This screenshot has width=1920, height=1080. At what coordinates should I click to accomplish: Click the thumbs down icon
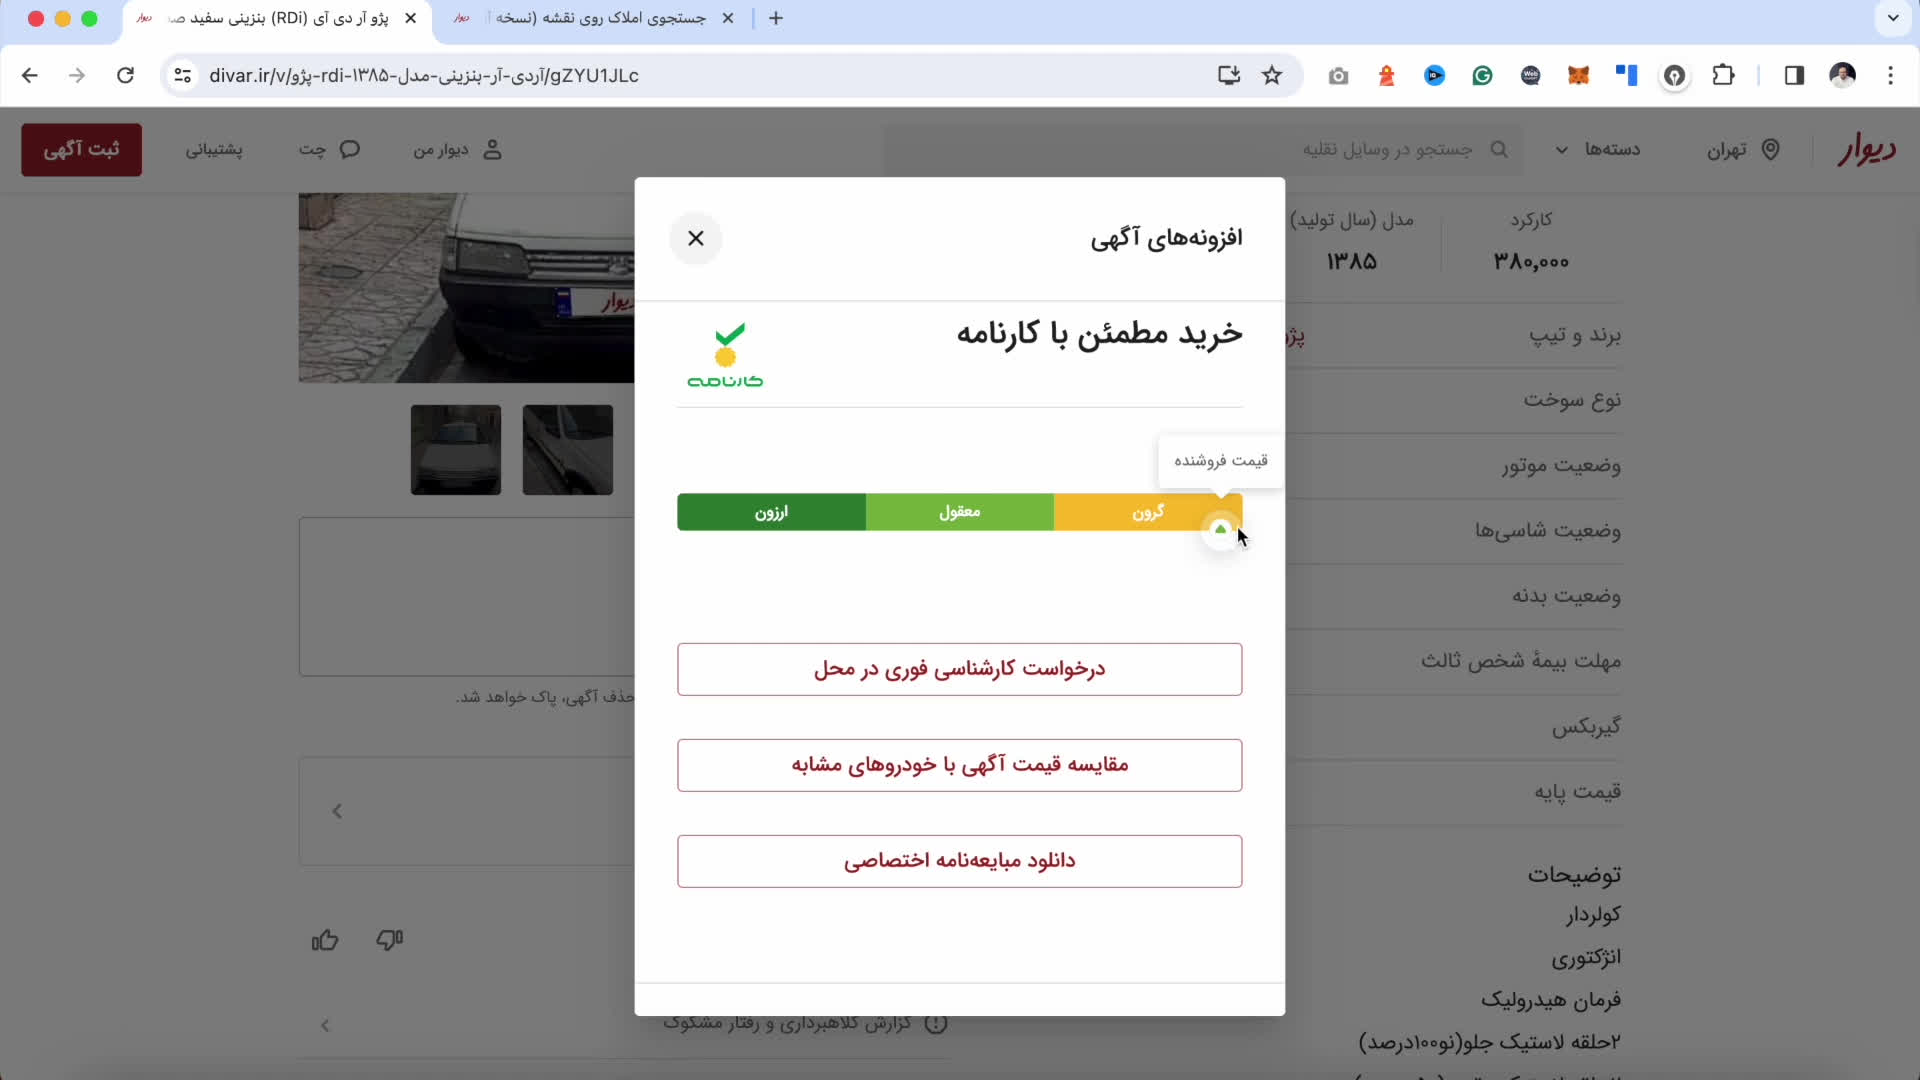(389, 940)
